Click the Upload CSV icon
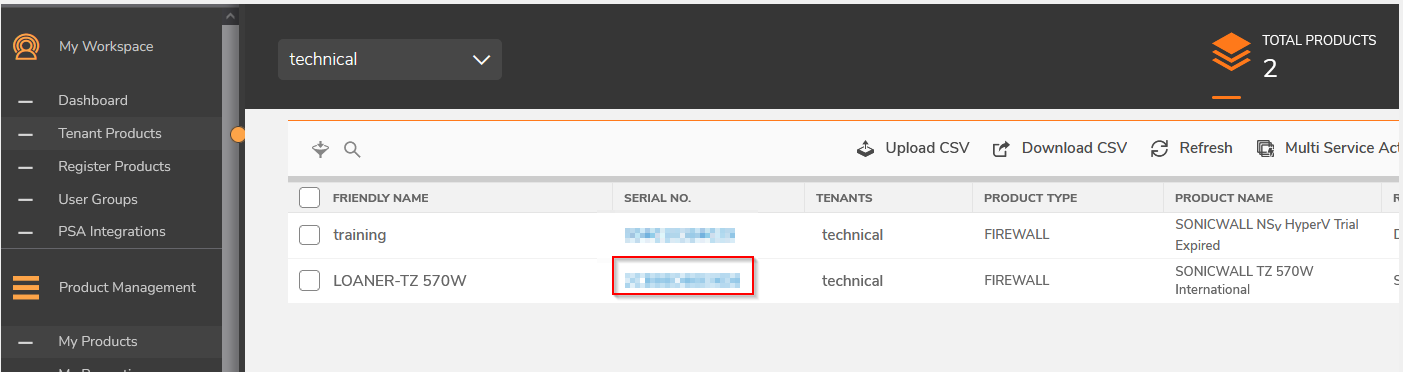 point(866,149)
